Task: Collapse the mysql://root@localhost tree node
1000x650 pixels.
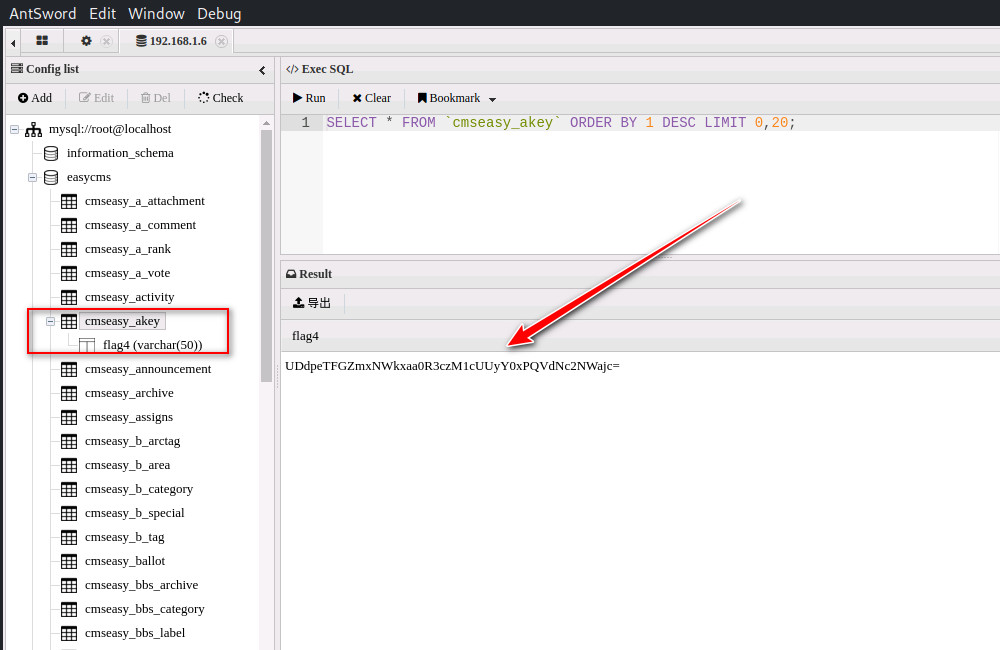Action: [x=14, y=129]
